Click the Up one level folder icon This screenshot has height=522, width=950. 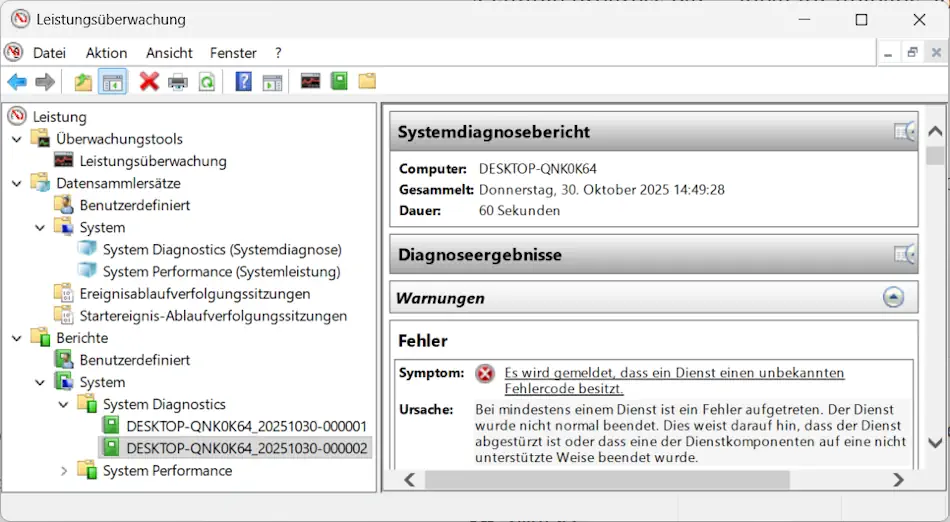pyautogui.click(x=83, y=82)
